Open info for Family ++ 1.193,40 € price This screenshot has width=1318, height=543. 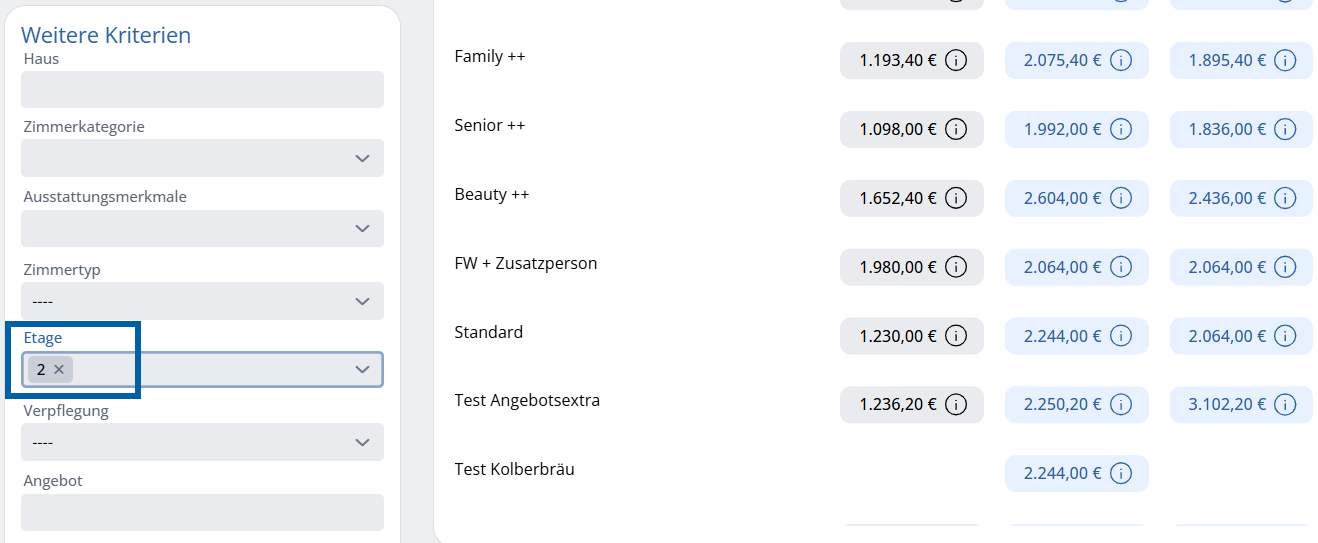(x=956, y=60)
